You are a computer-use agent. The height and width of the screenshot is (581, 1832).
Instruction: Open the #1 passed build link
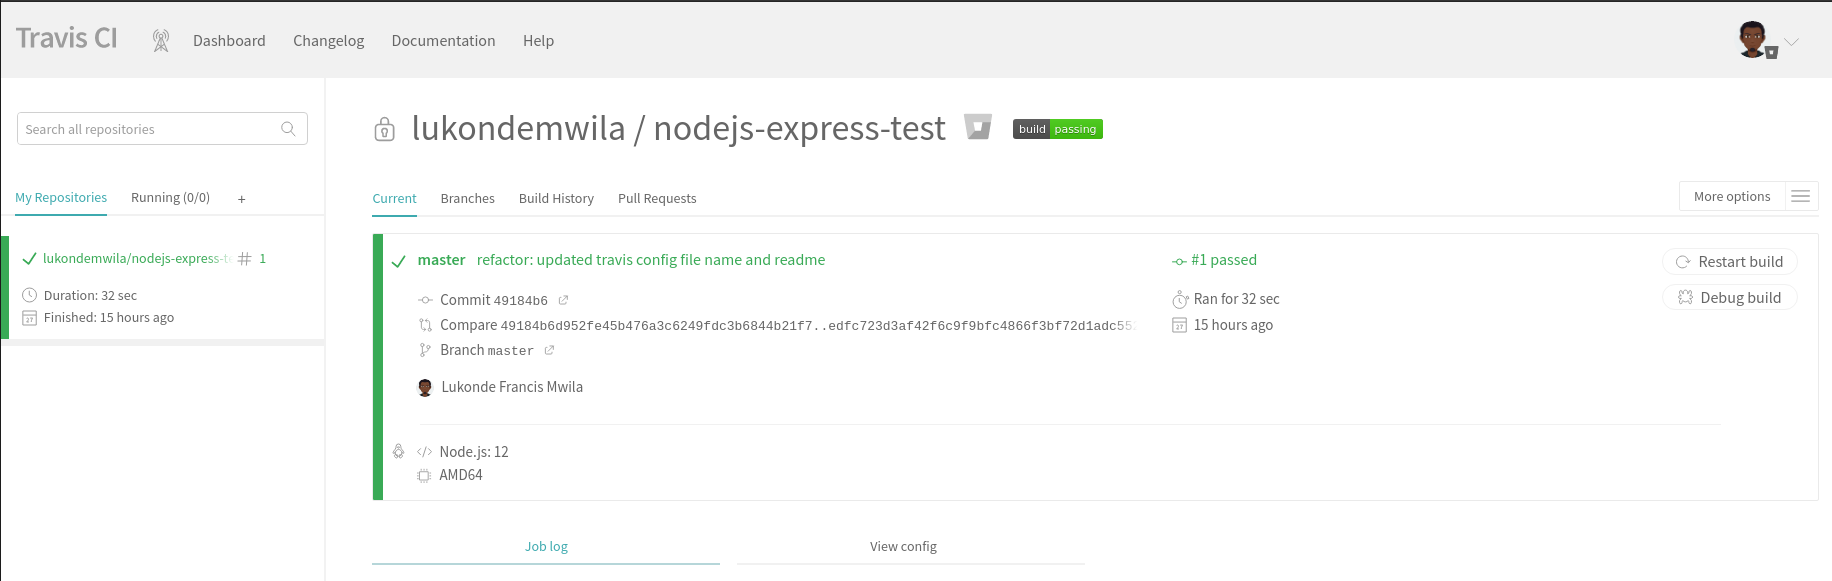tap(1223, 260)
